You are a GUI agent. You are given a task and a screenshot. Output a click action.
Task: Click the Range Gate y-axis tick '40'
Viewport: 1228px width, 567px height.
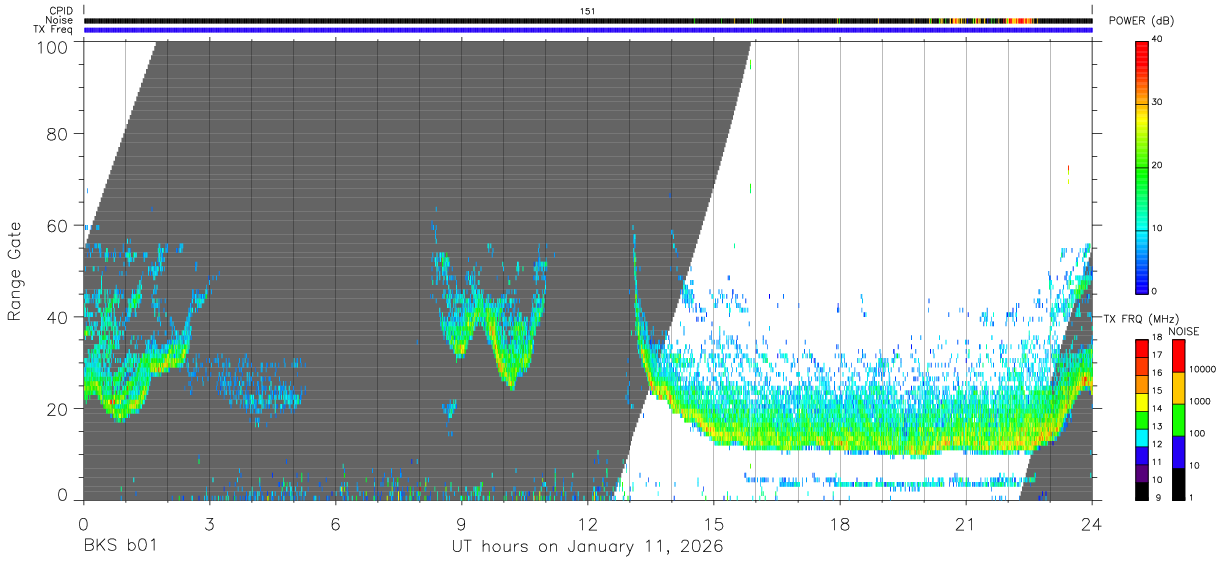click(58, 317)
